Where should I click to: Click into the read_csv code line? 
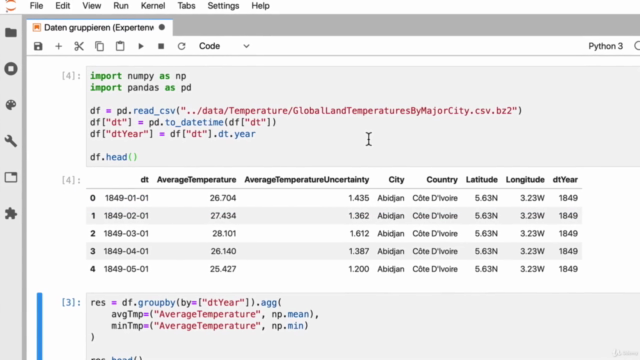click(306, 111)
